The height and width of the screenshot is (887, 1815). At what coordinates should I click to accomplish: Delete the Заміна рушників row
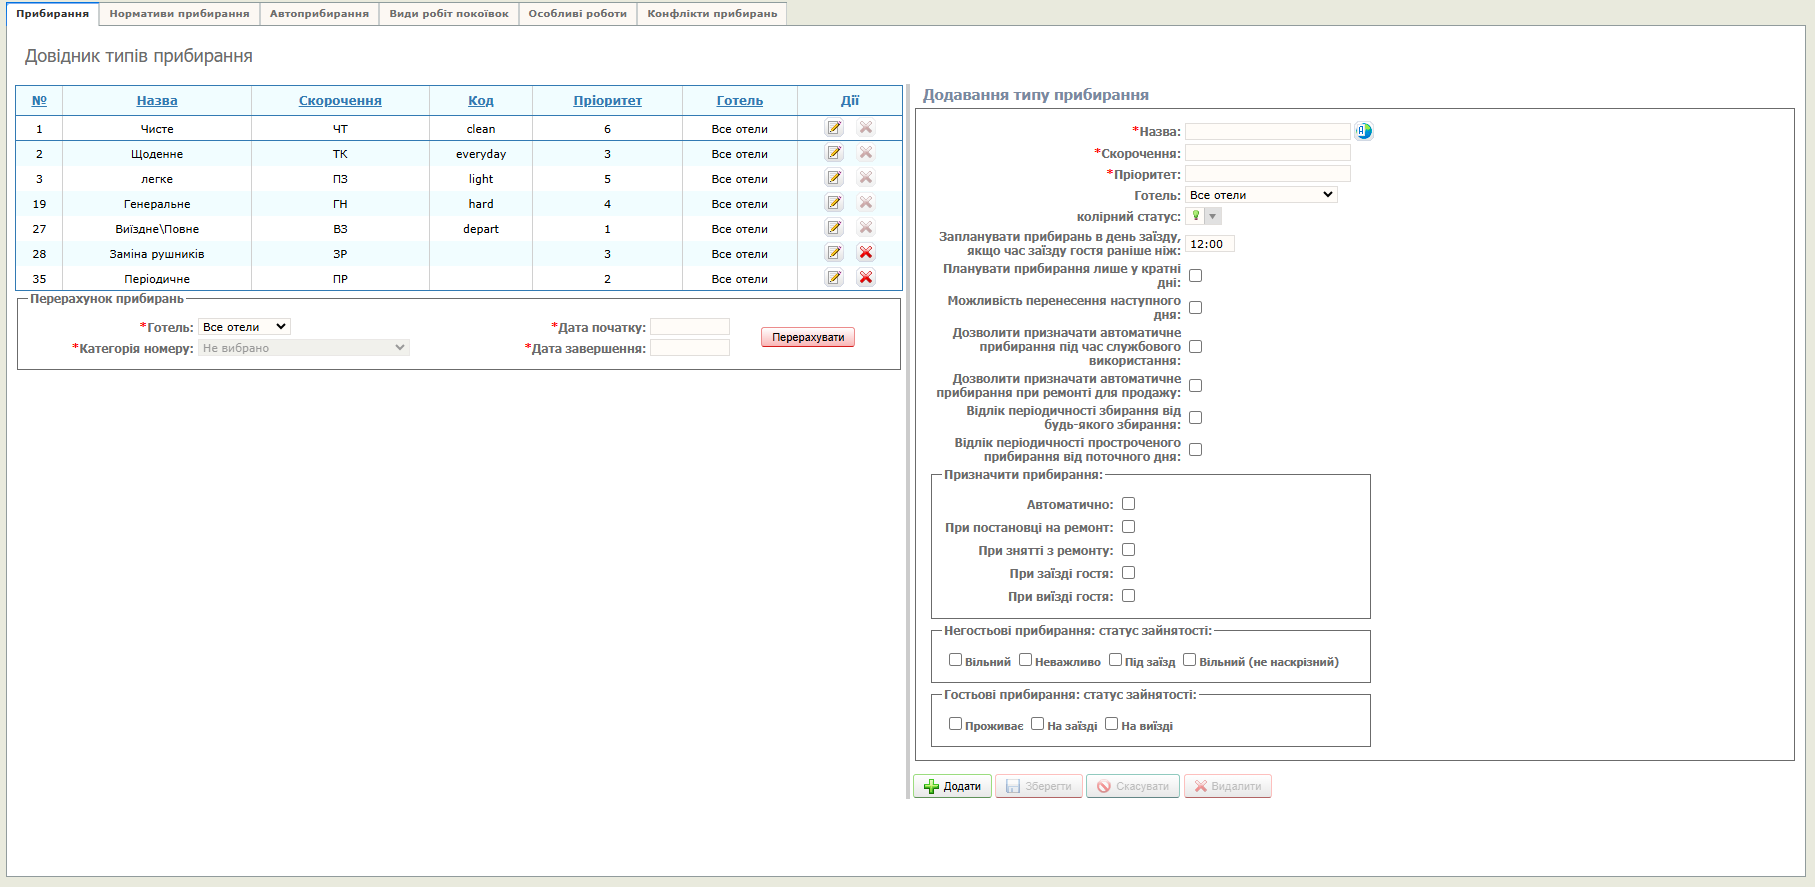coord(866,253)
